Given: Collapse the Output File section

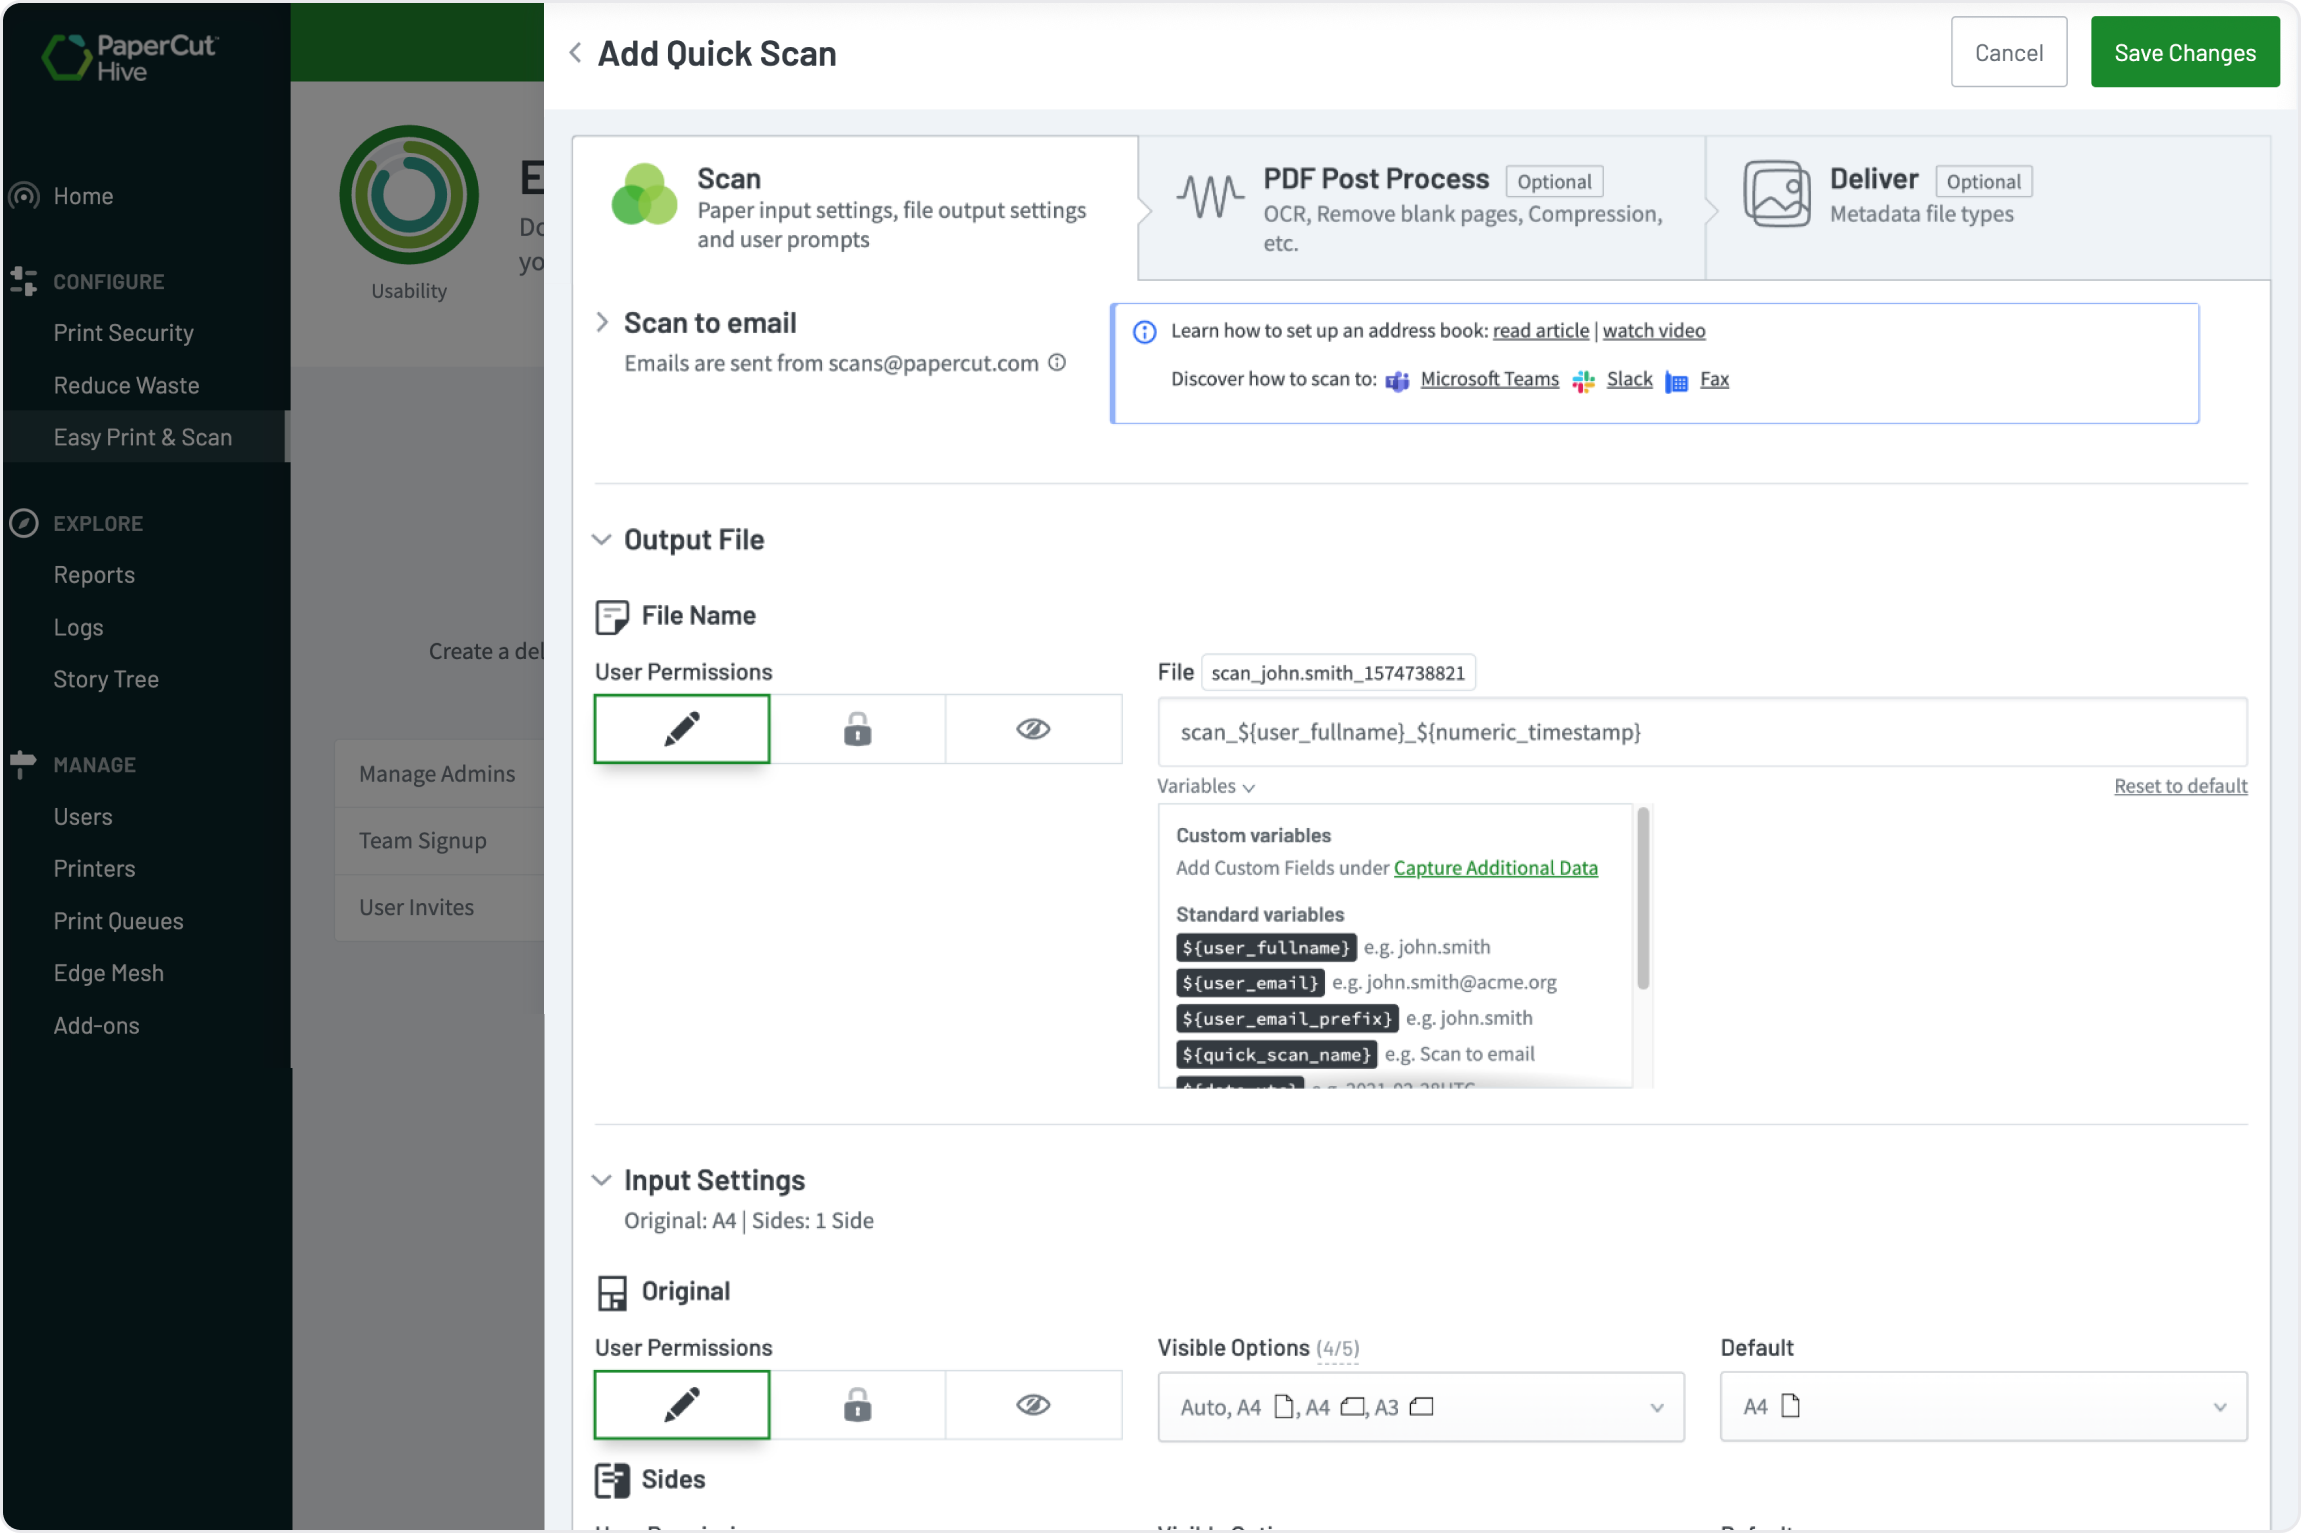Looking at the screenshot, I should tap(601, 539).
